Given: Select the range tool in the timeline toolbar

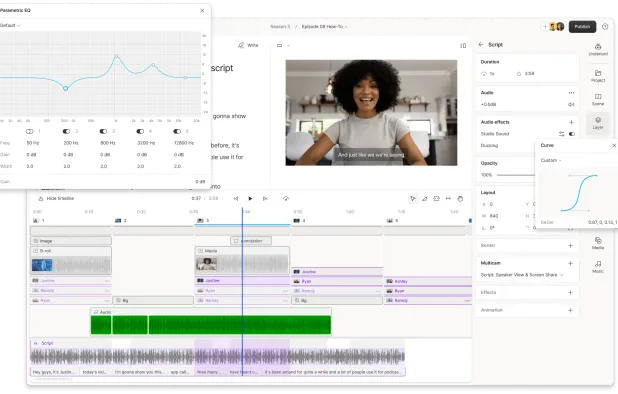Looking at the screenshot, I should click(x=436, y=199).
